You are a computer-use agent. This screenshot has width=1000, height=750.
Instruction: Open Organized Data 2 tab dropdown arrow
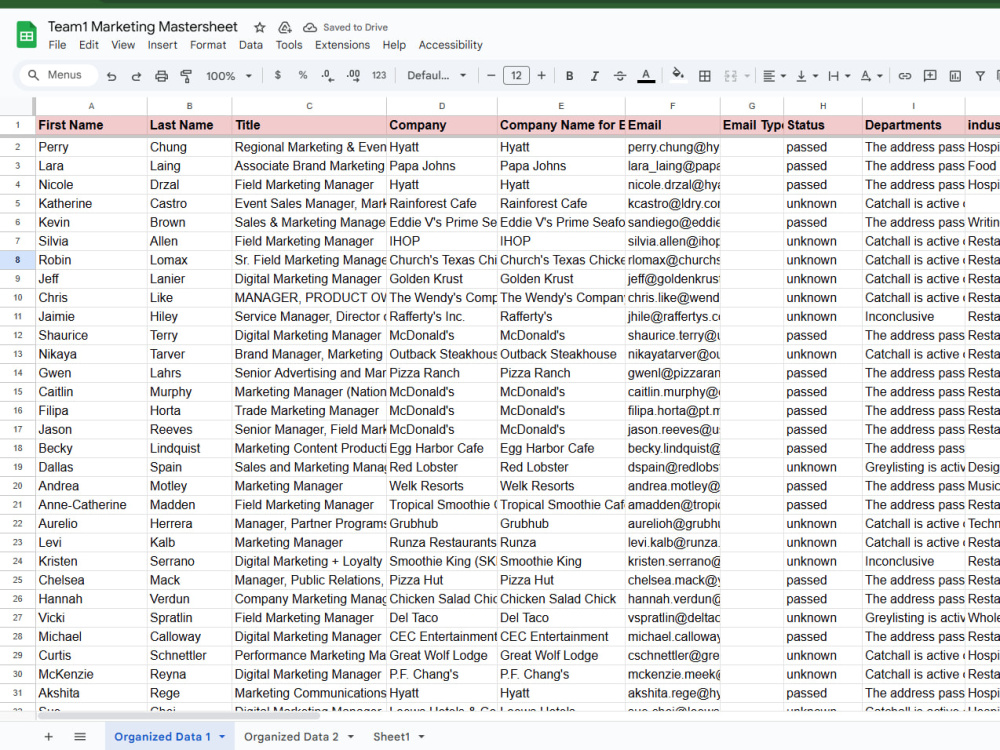351,737
